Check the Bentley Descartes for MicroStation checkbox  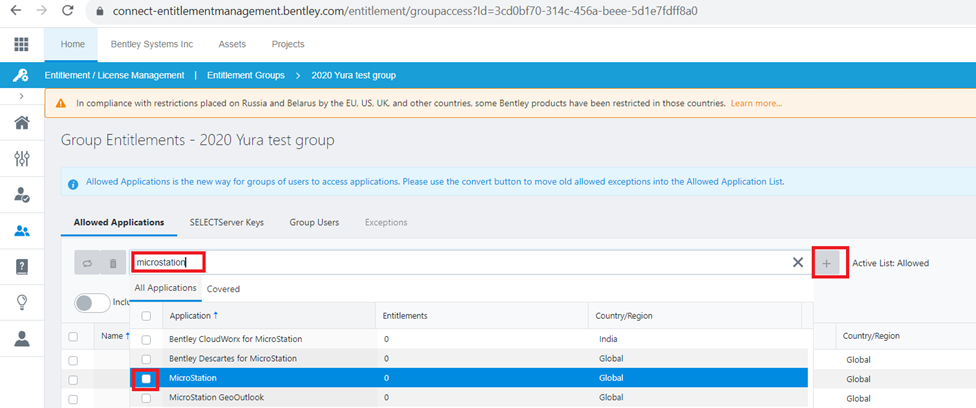tap(146, 358)
